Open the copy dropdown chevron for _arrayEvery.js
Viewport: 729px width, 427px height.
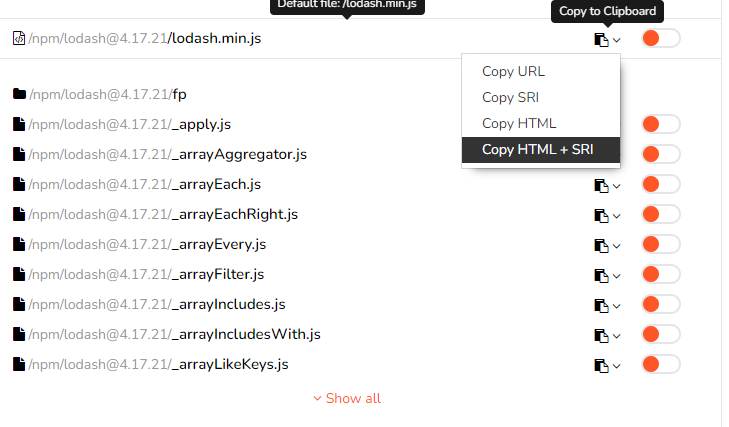pos(616,247)
